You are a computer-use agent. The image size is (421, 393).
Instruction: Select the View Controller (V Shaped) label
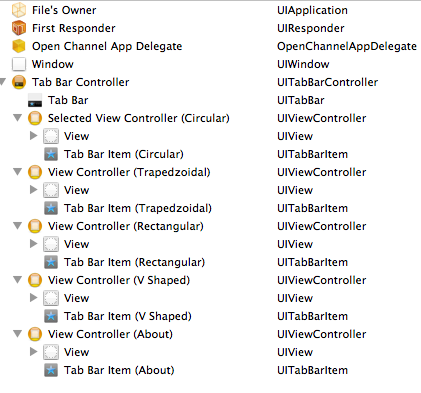(x=119, y=280)
